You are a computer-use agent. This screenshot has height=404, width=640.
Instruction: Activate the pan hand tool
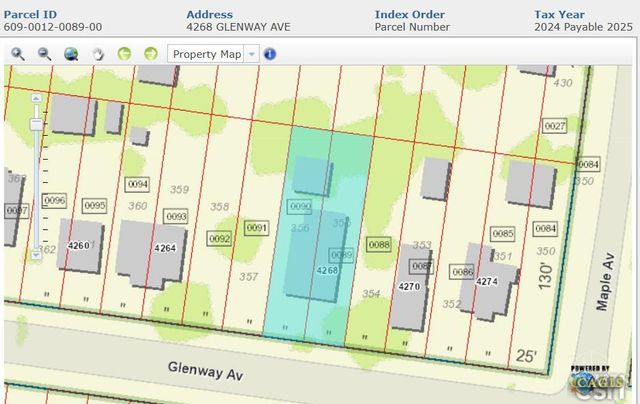point(98,52)
